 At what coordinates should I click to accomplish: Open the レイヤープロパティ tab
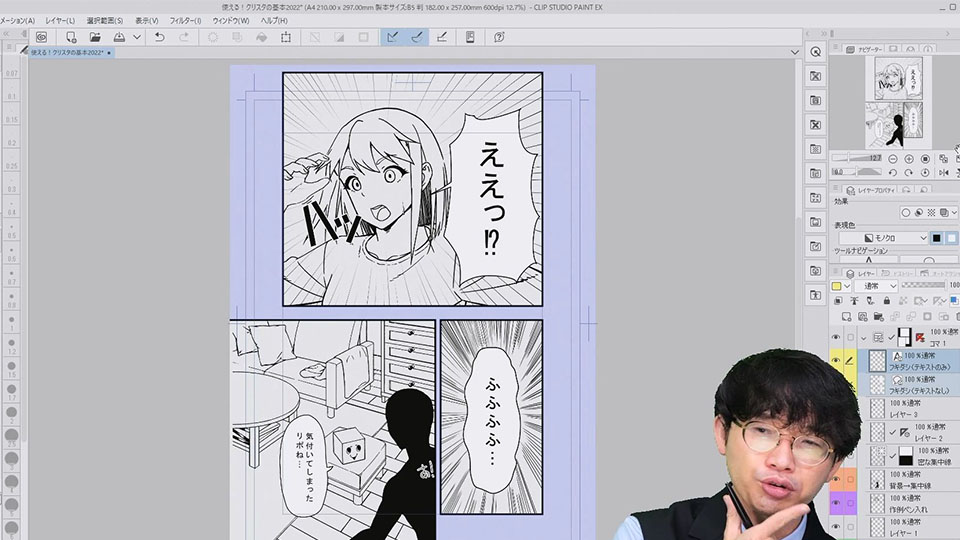[871, 190]
